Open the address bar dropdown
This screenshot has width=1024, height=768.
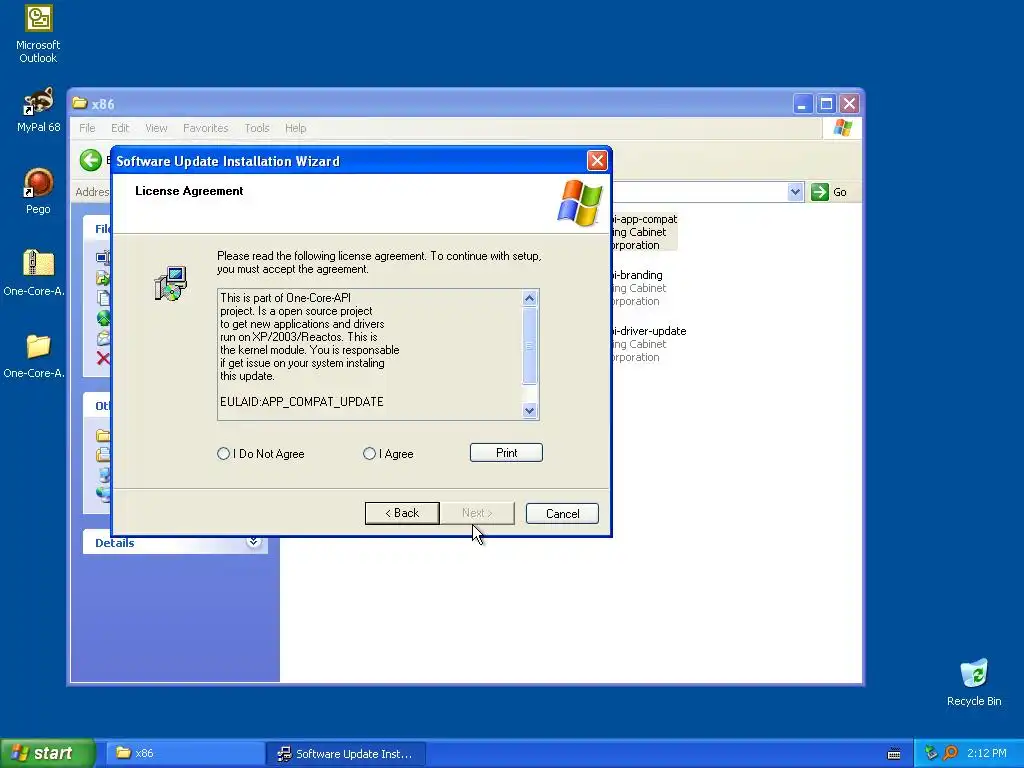[x=795, y=192]
